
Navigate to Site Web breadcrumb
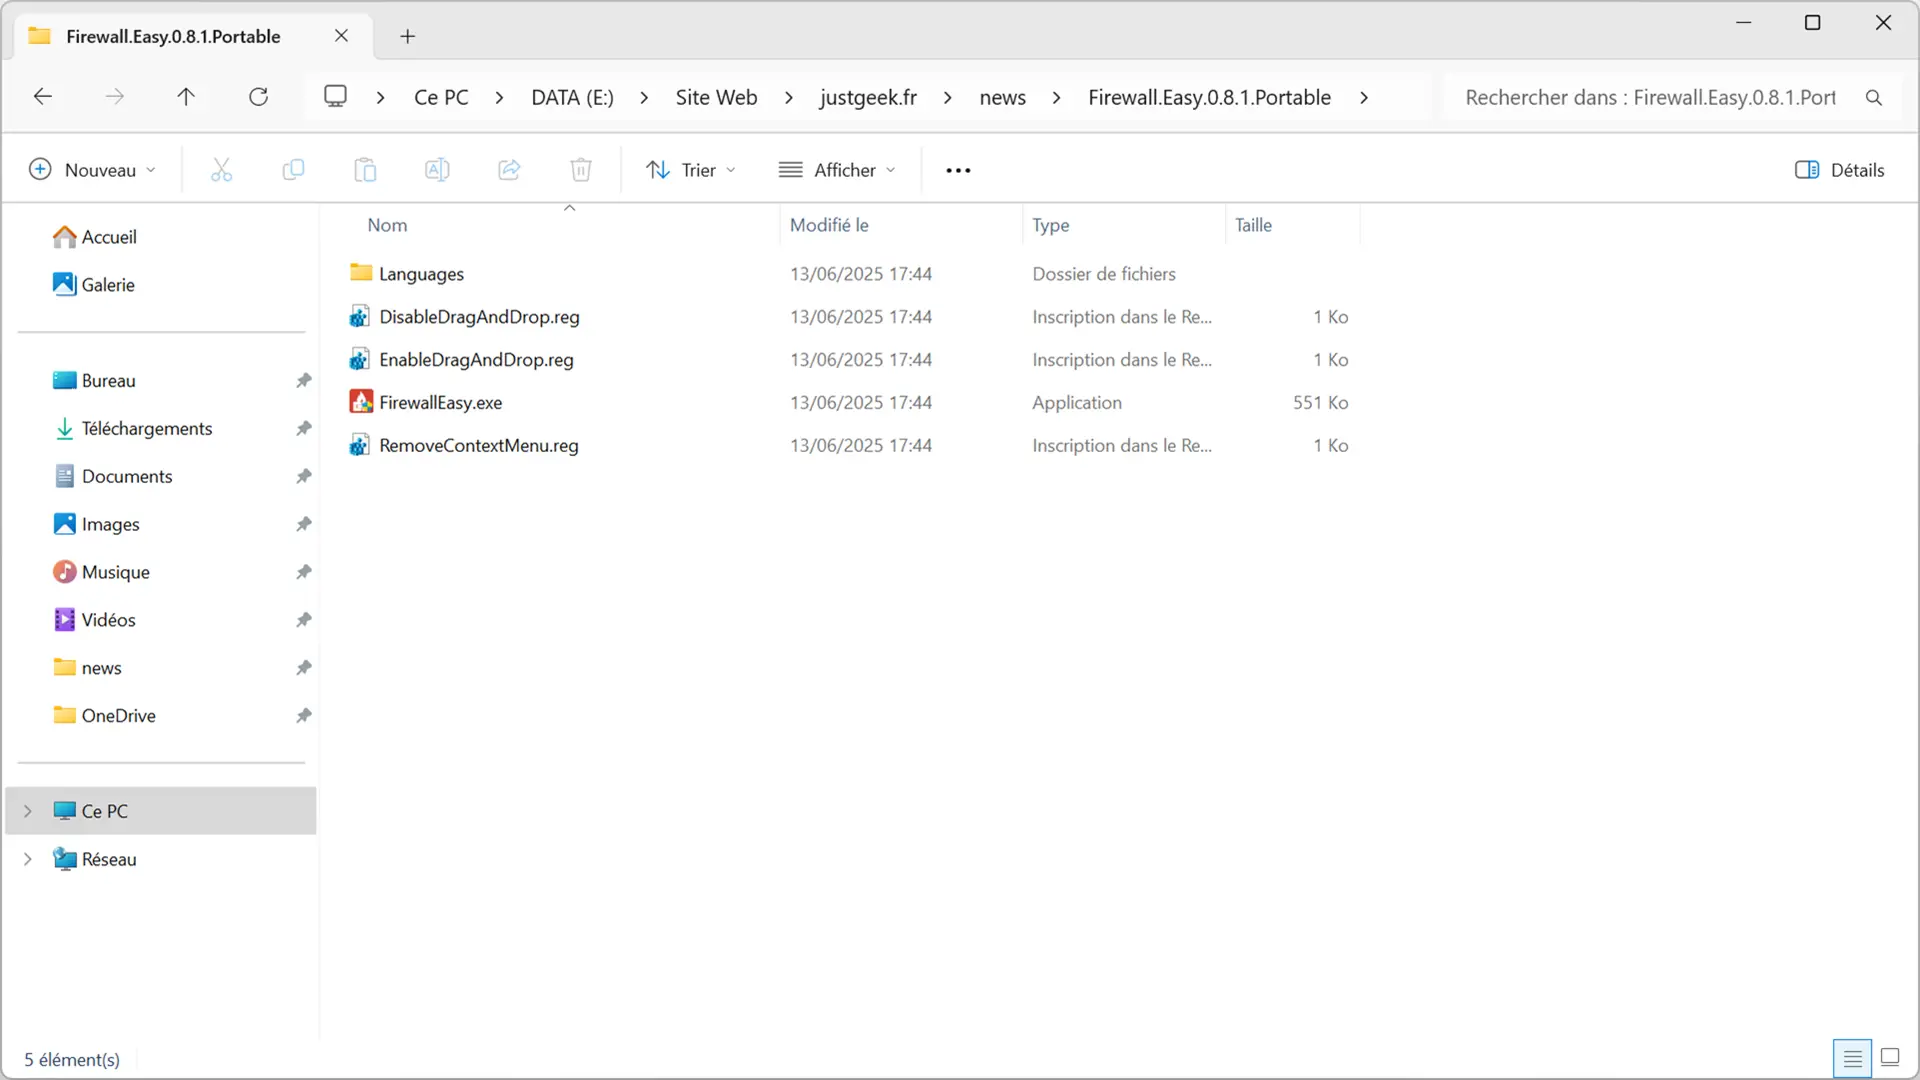tap(716, 98)
